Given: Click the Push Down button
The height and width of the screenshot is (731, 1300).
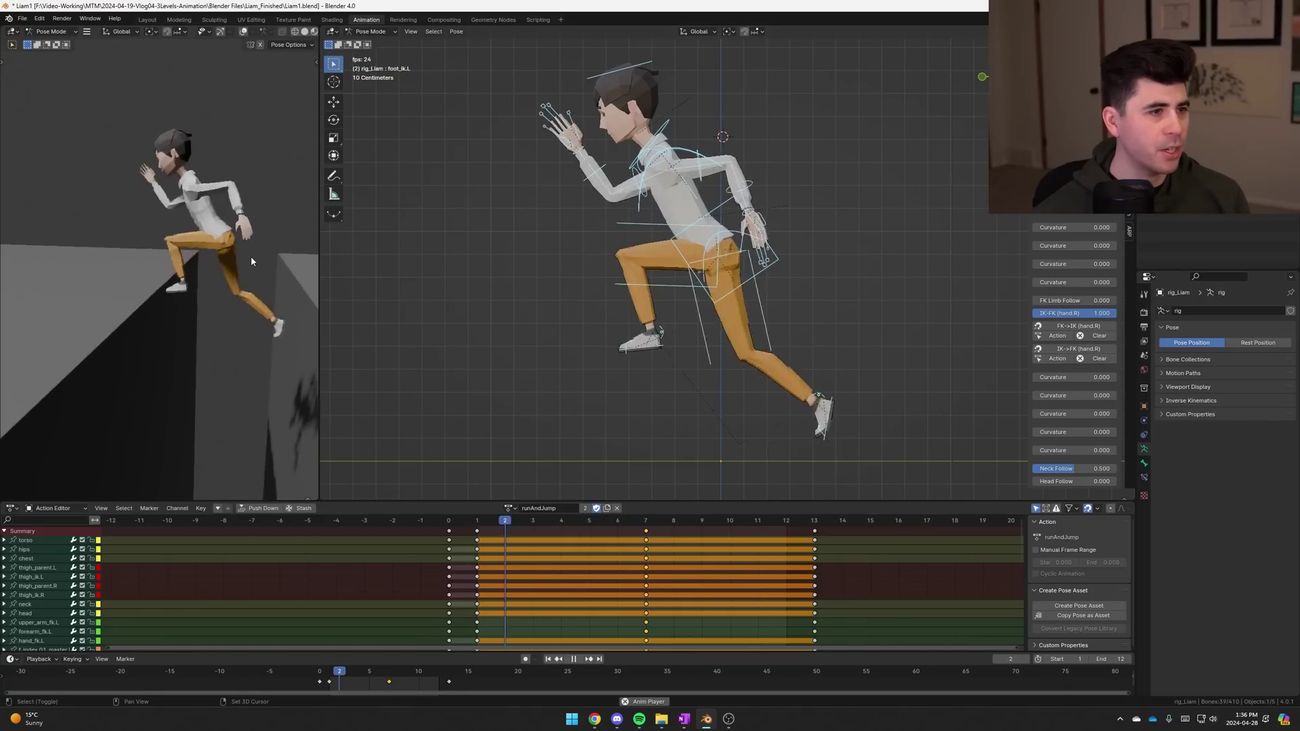Looking at the screenshot, I should [258, 508].
